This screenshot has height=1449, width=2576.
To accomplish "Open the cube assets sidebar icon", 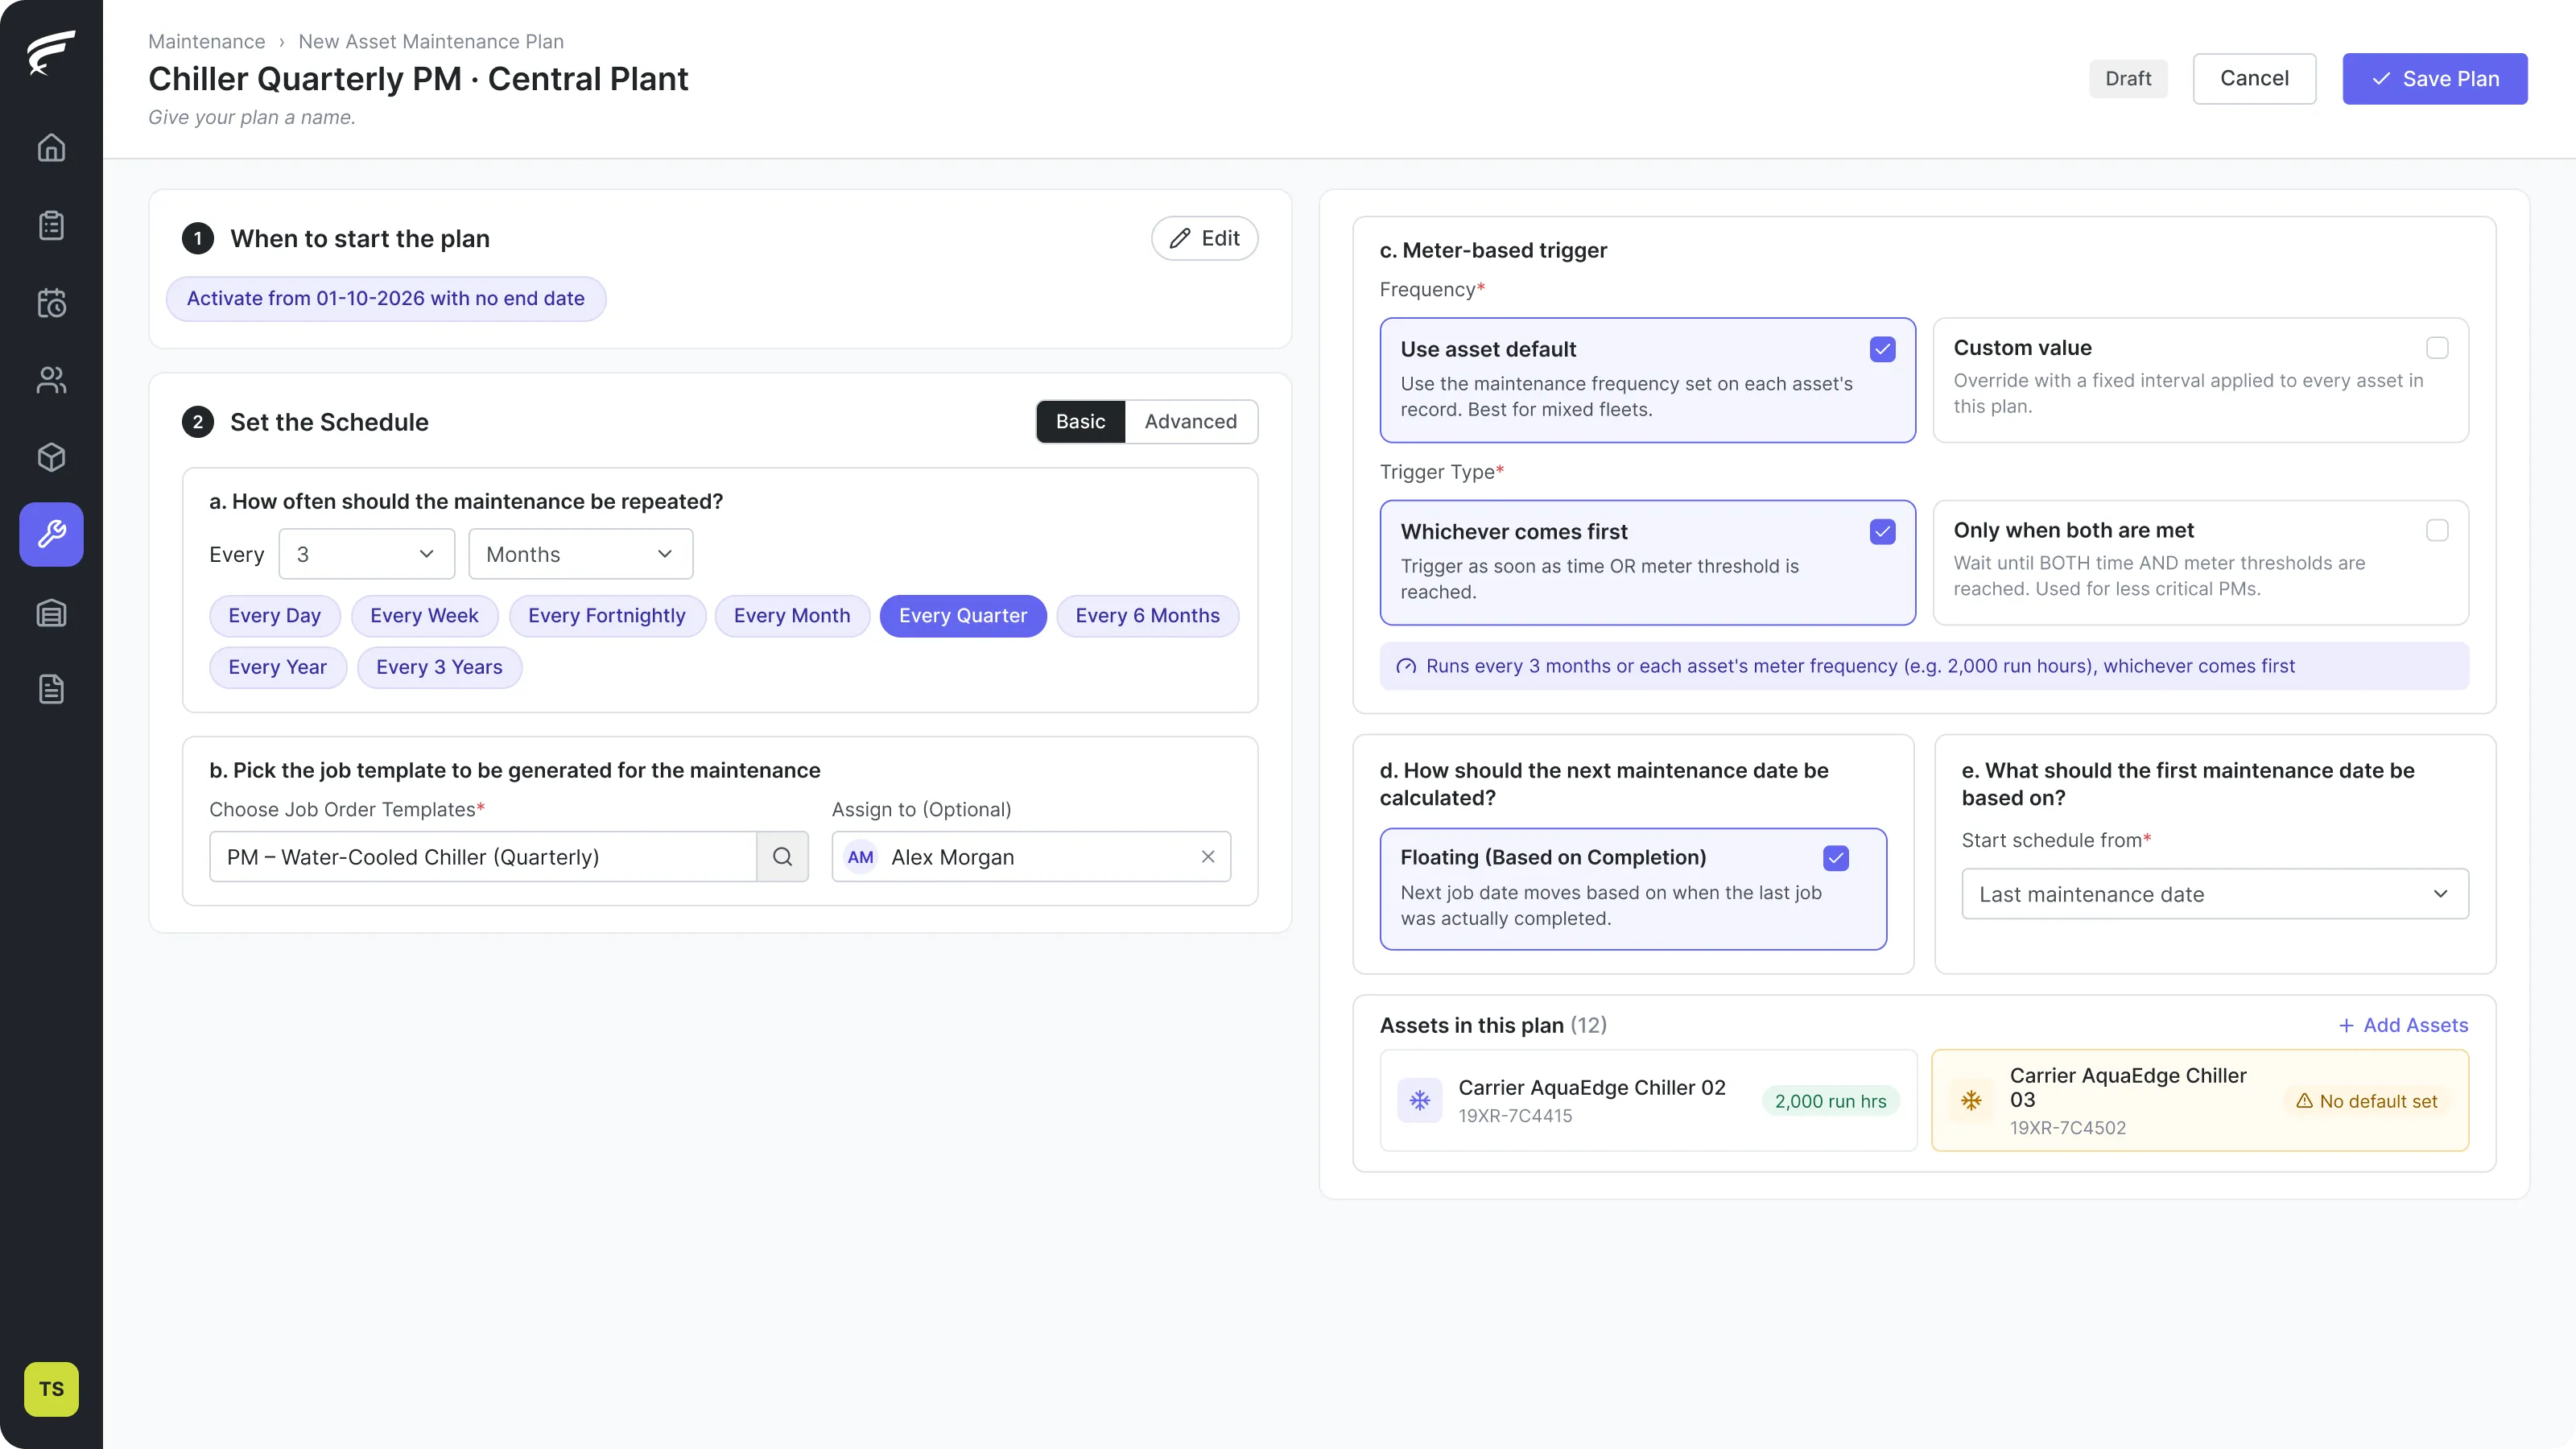I will coord(51,457).
